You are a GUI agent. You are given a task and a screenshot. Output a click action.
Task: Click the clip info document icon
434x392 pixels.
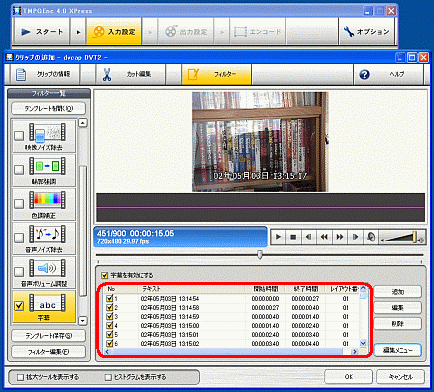pyautogui.click(x=21, y=74)
